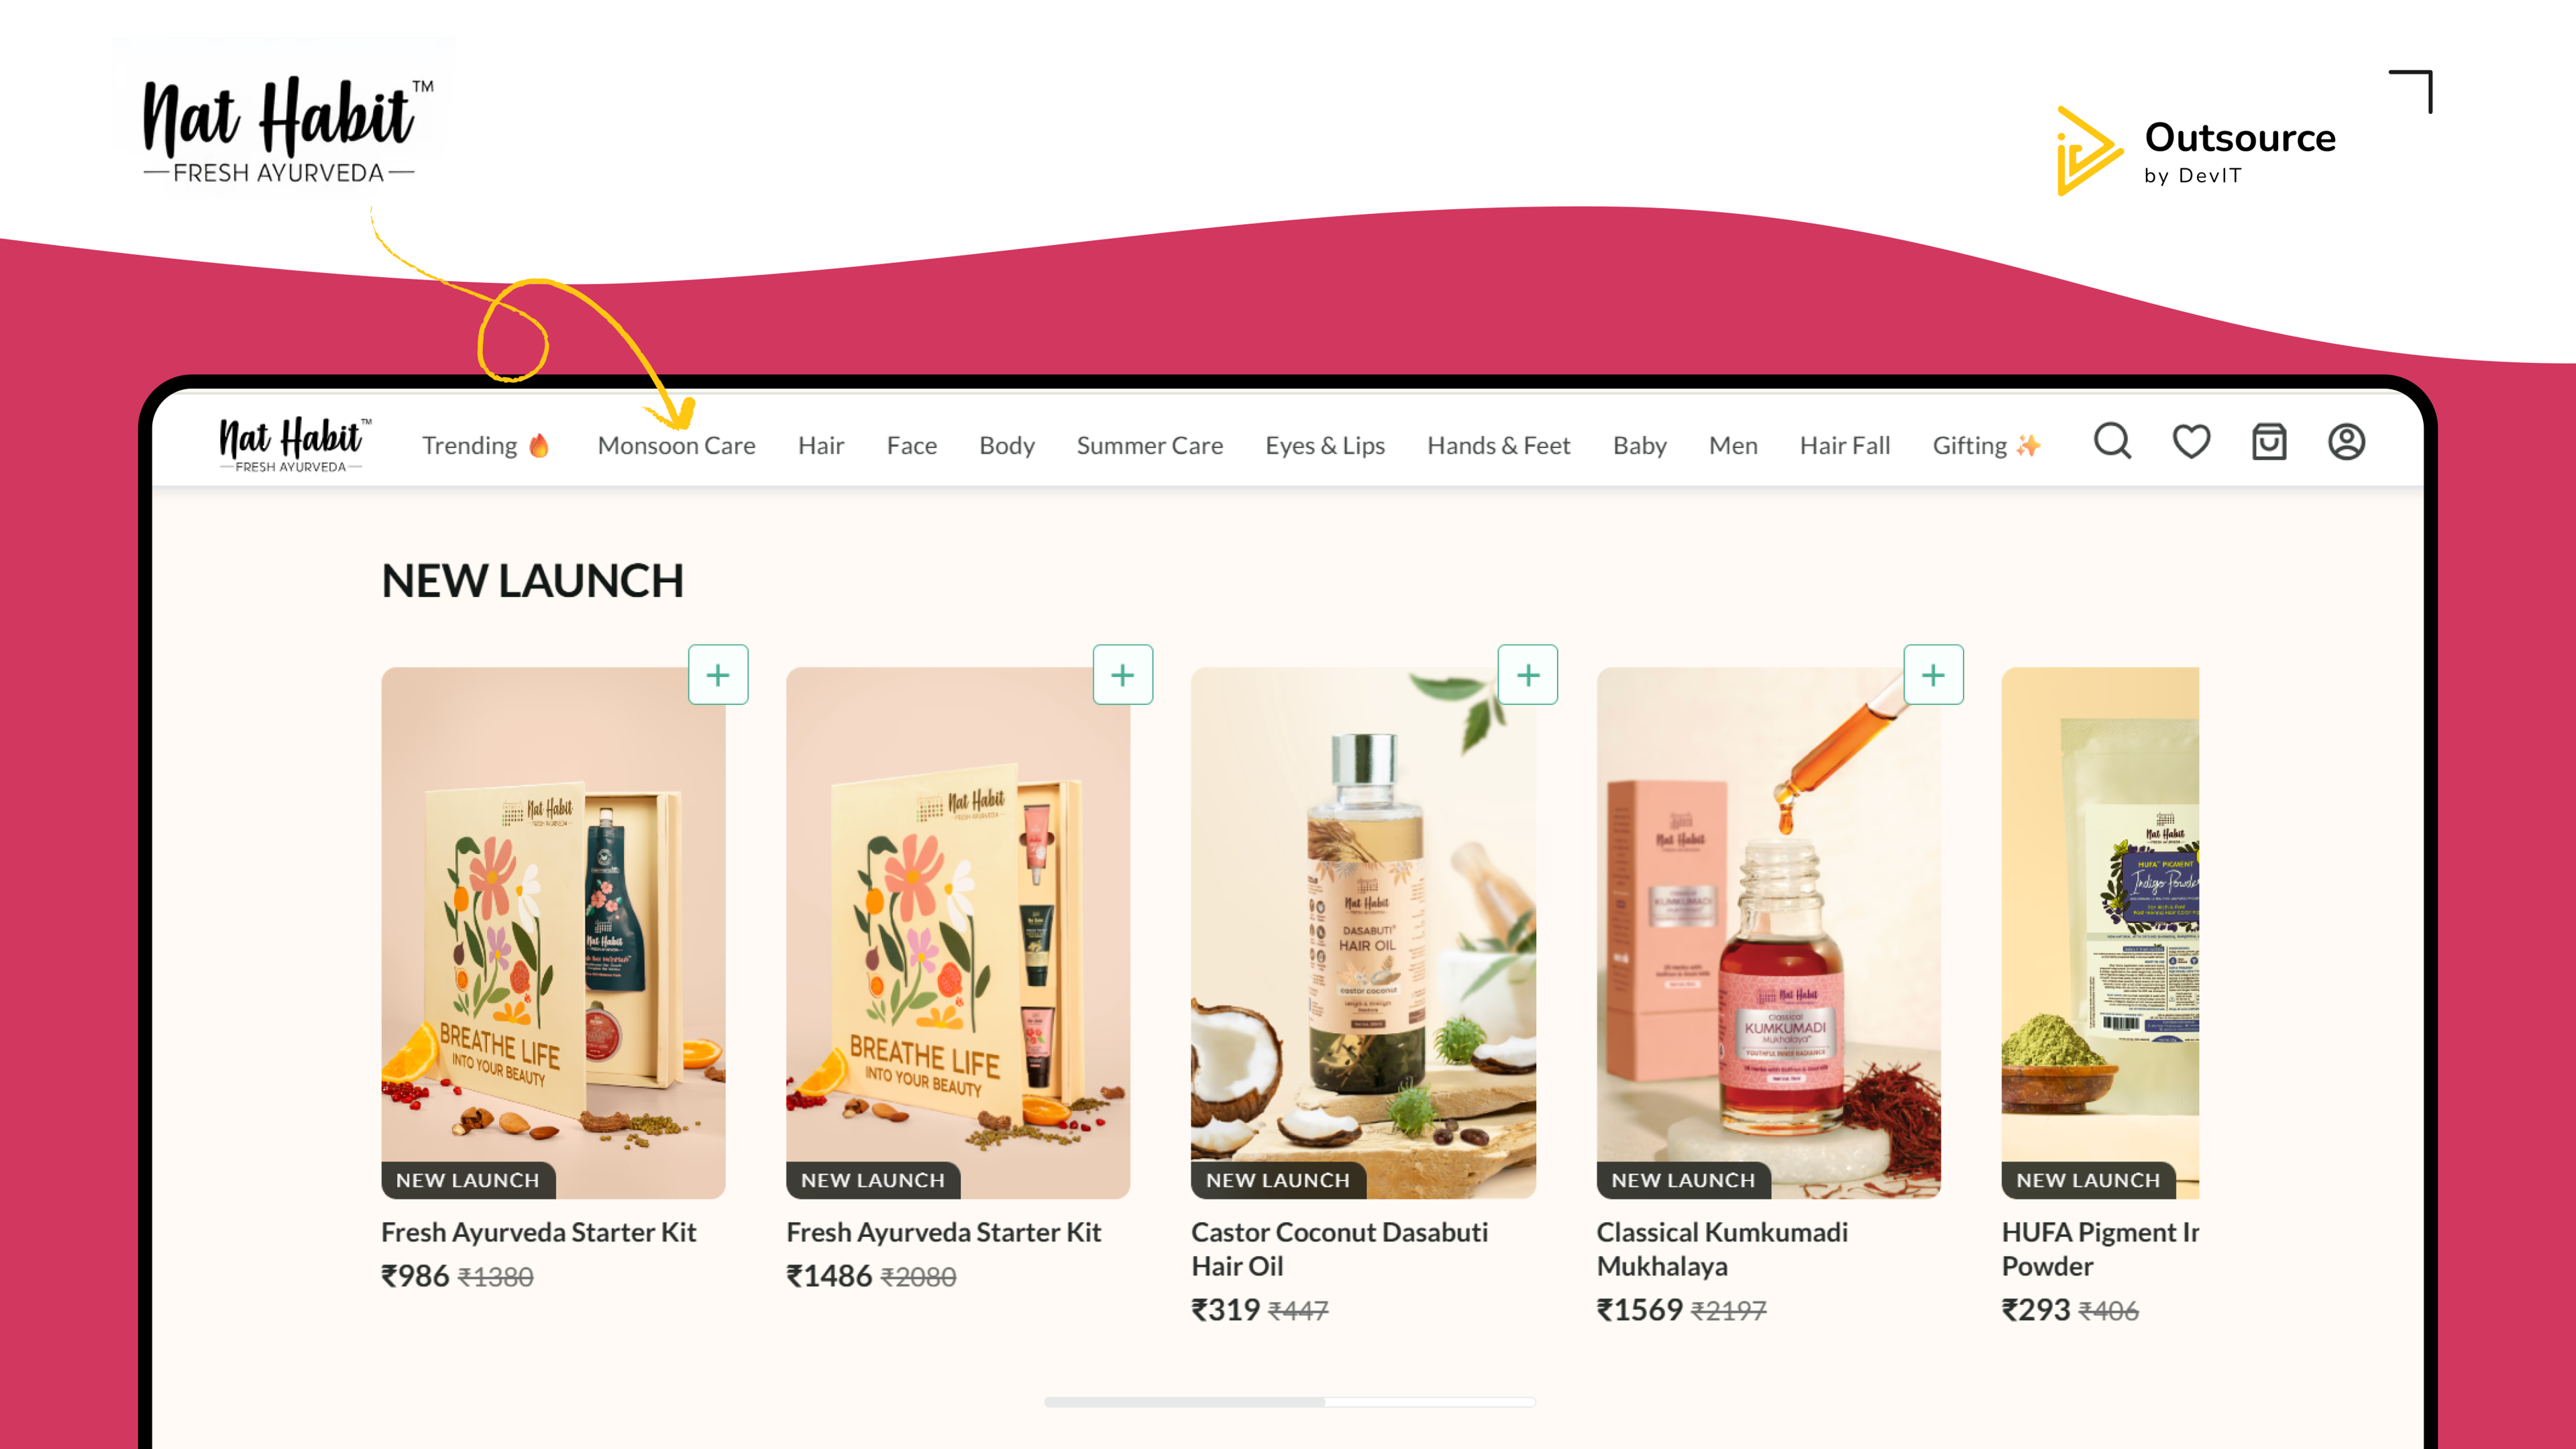This screenshot has width=2576, height=1449.
Task: Go to the Gifting section
Action: click(1986, 446)
